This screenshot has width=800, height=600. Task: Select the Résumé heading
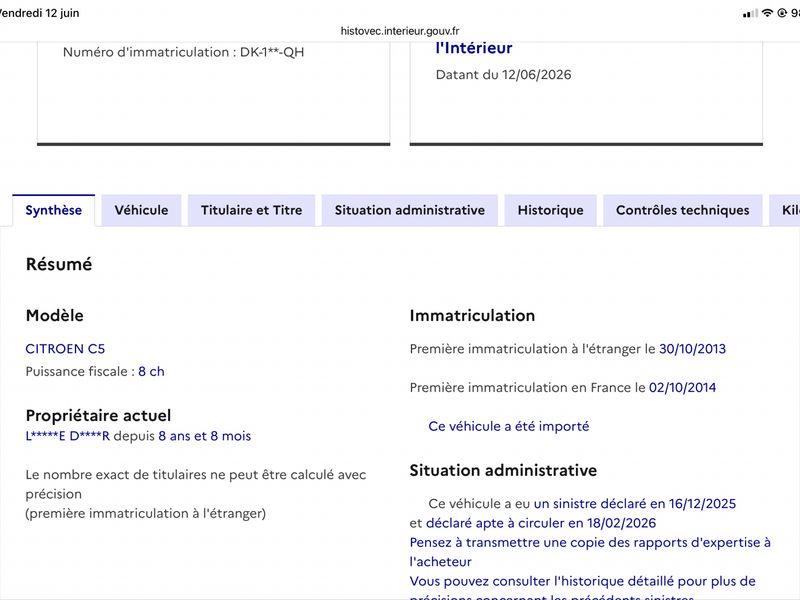(59, 264)
